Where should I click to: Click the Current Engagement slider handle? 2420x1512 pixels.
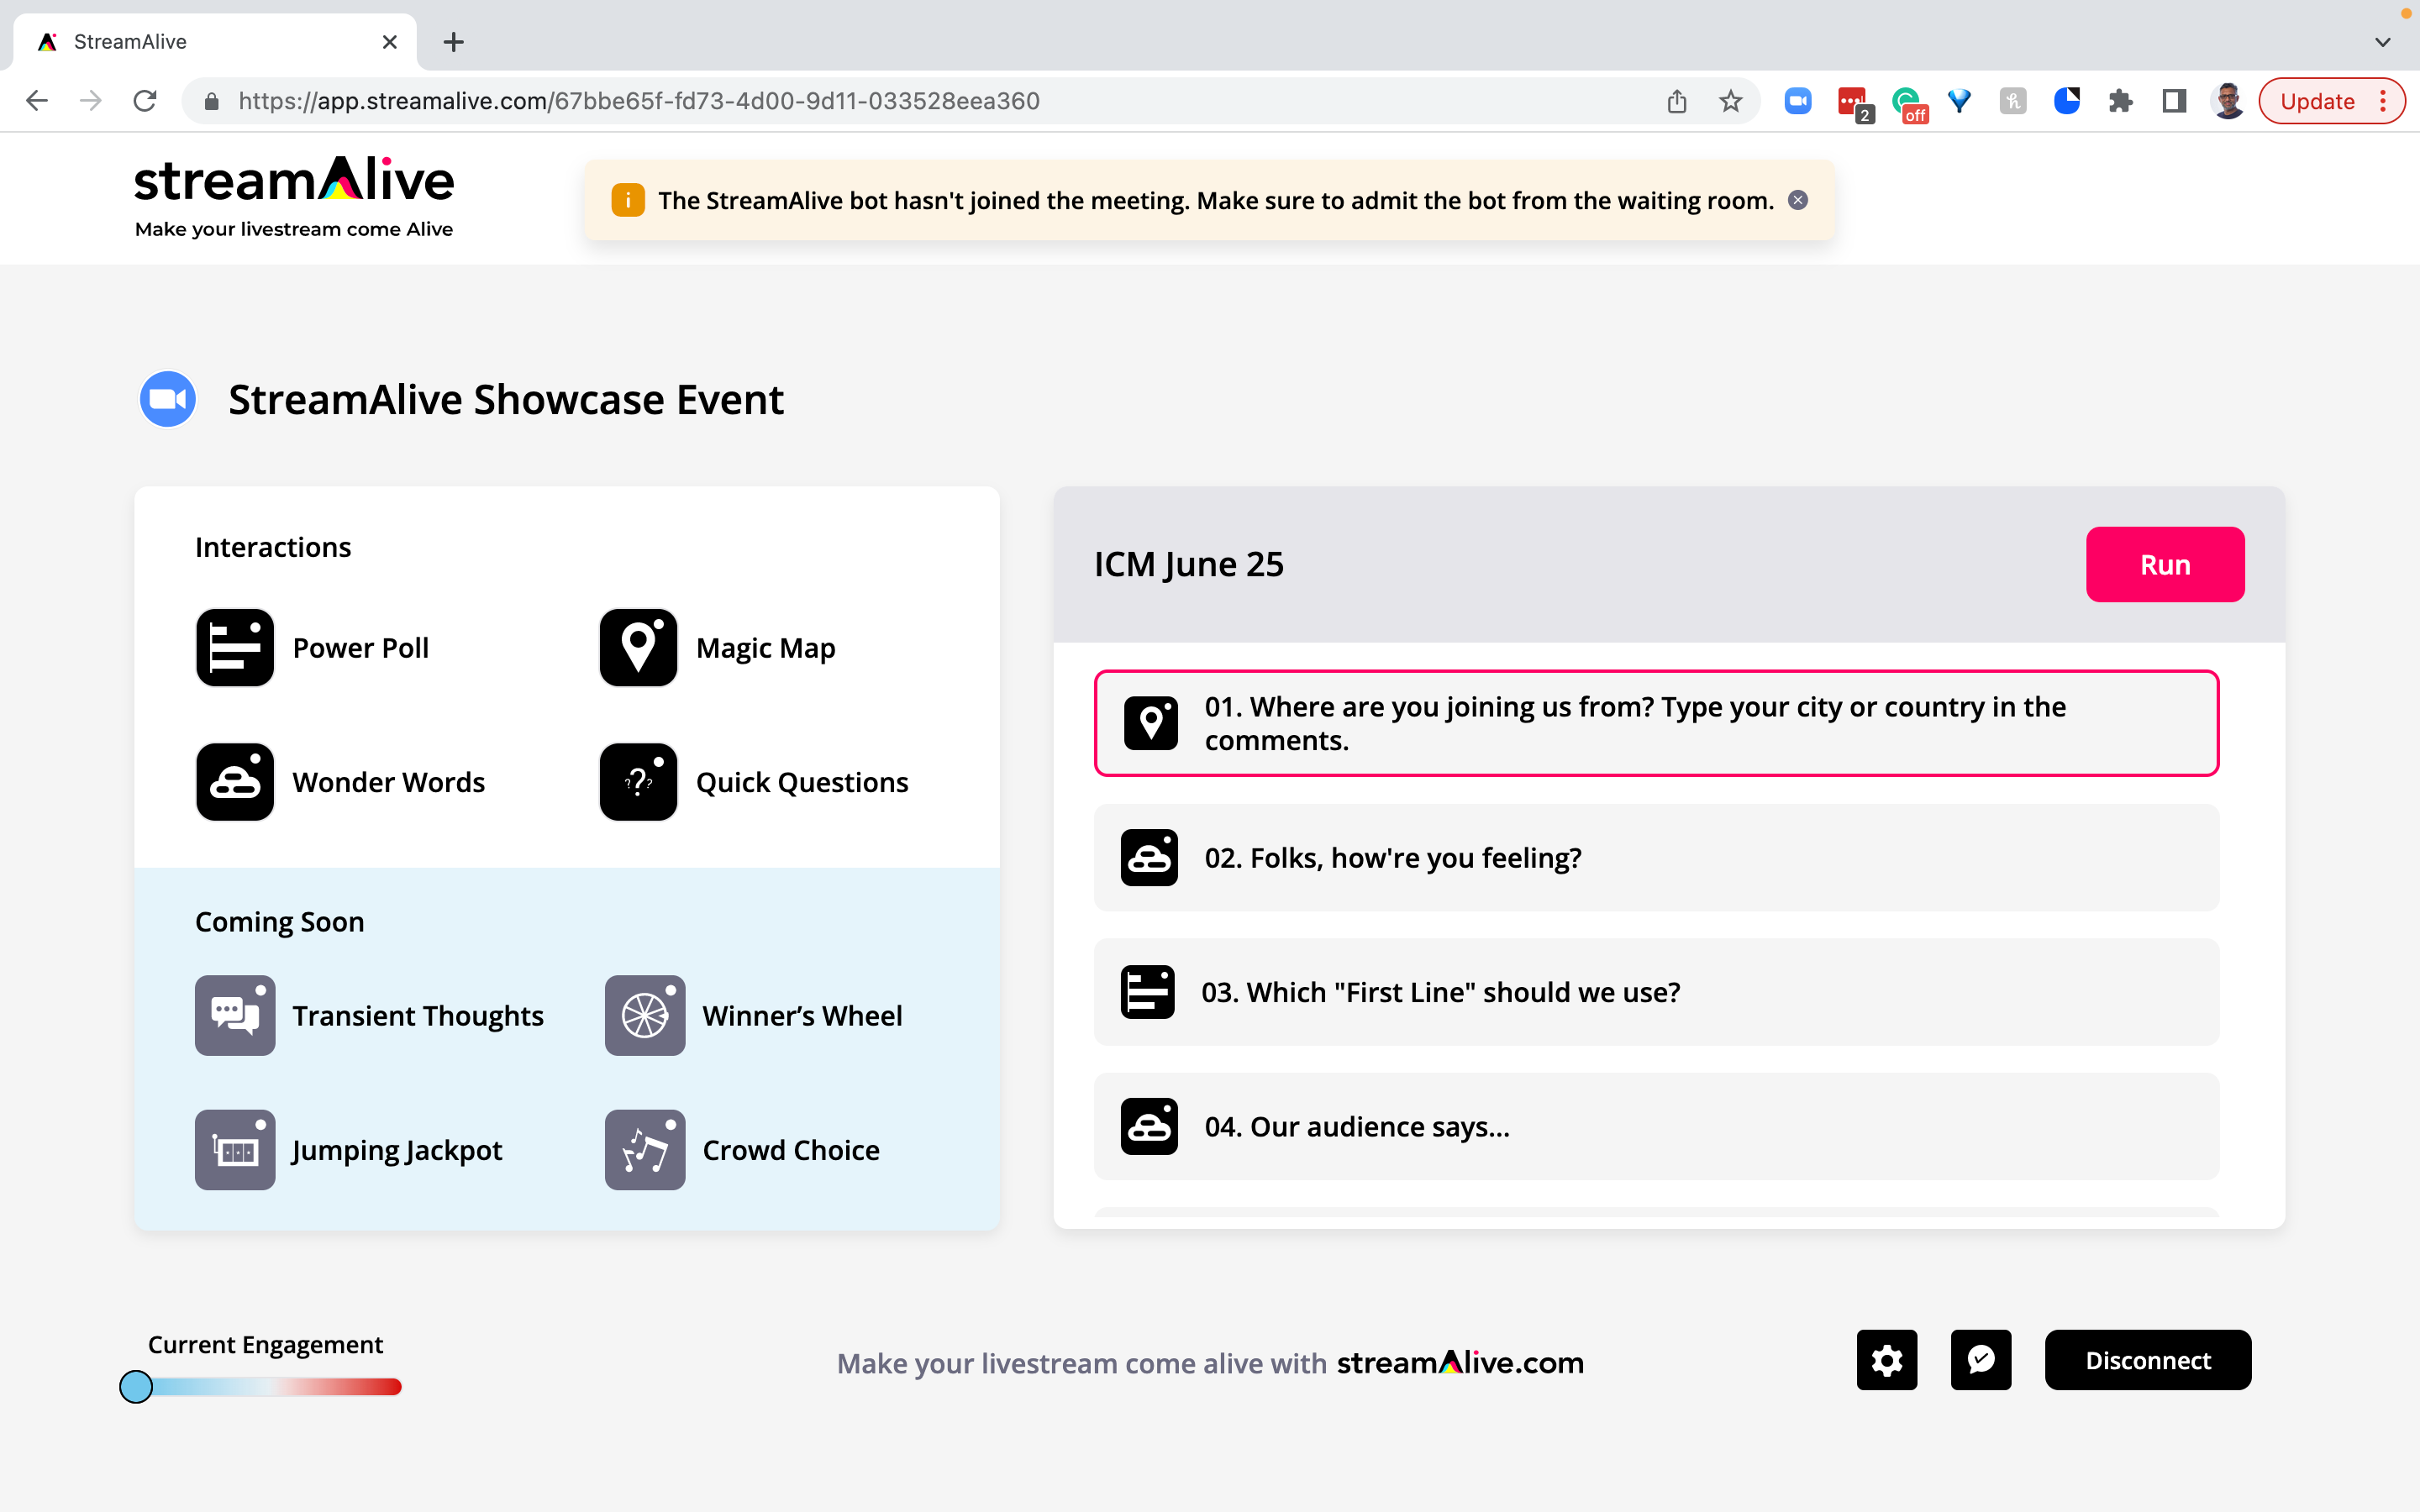pyautogui.click(x=136, y=1387)
